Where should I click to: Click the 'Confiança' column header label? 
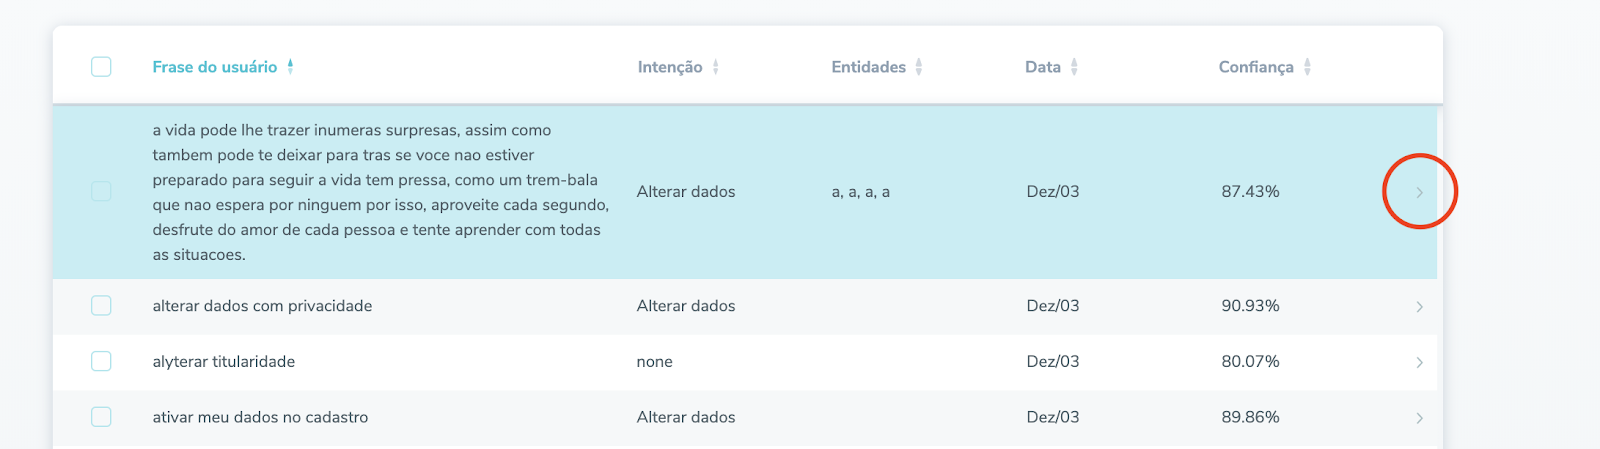[1256, 67]
